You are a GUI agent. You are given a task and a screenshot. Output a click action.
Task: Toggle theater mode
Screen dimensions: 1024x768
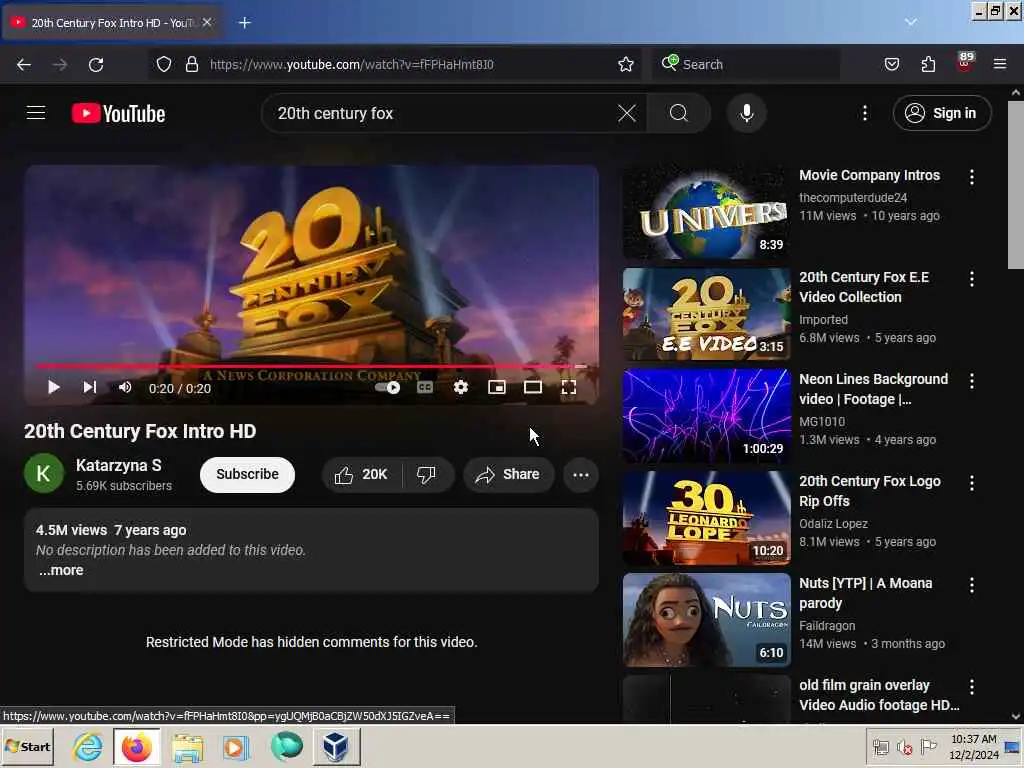tap(533, 388)
